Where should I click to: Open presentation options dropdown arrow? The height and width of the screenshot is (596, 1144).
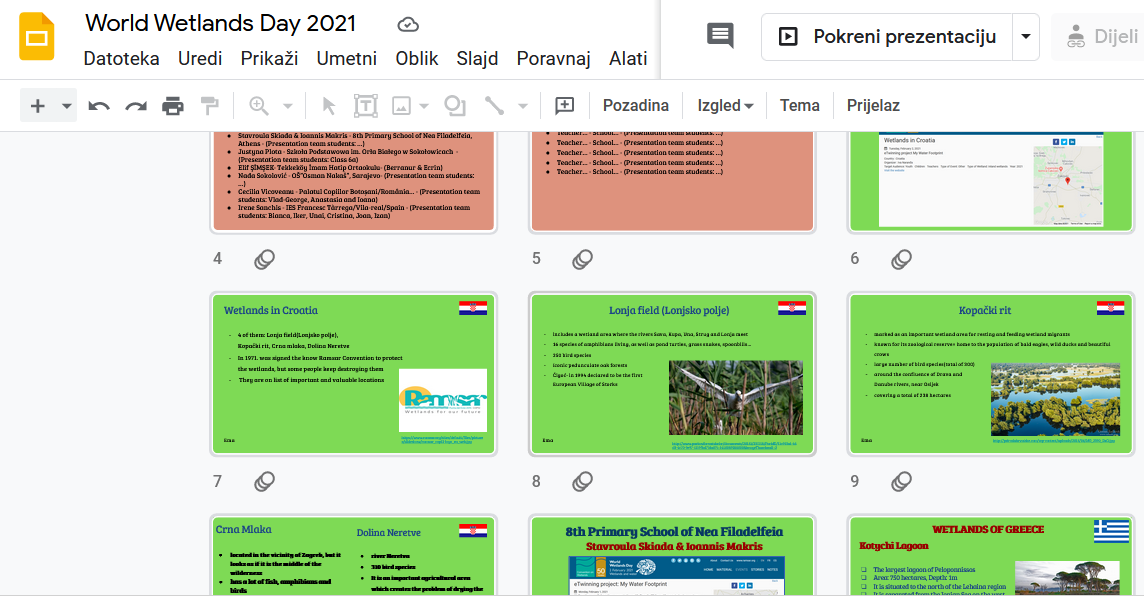click(x=1025, y=36)
